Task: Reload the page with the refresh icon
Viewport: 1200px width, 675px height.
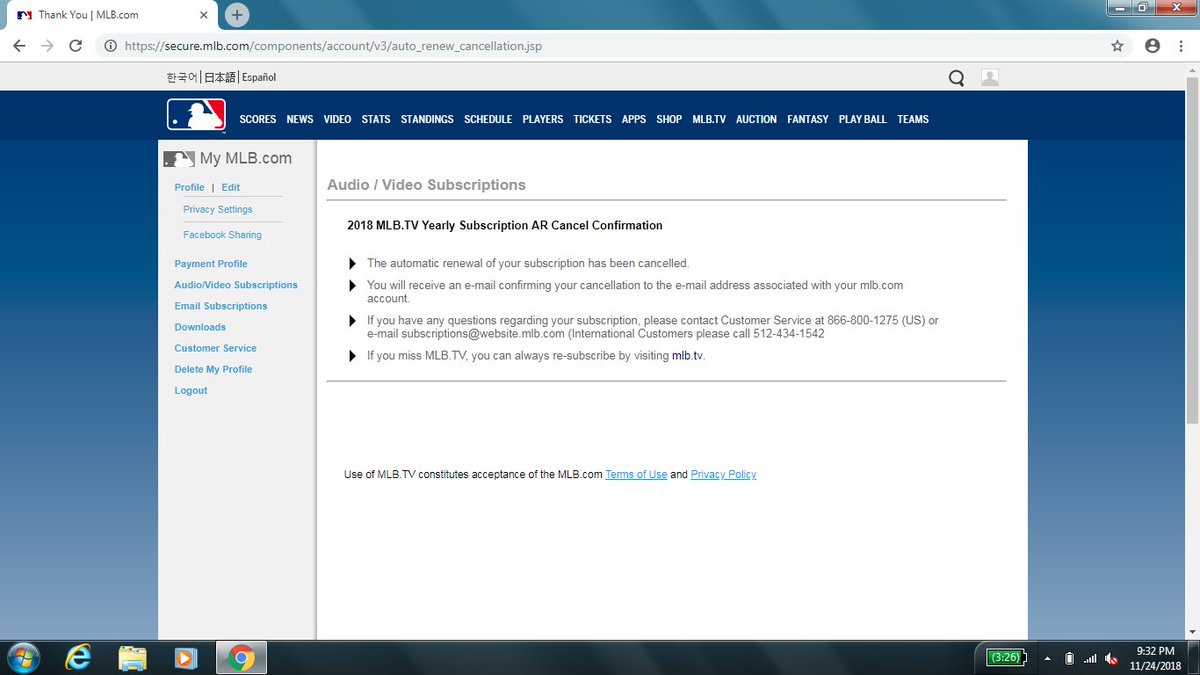Action: click(x=75, y=46)
